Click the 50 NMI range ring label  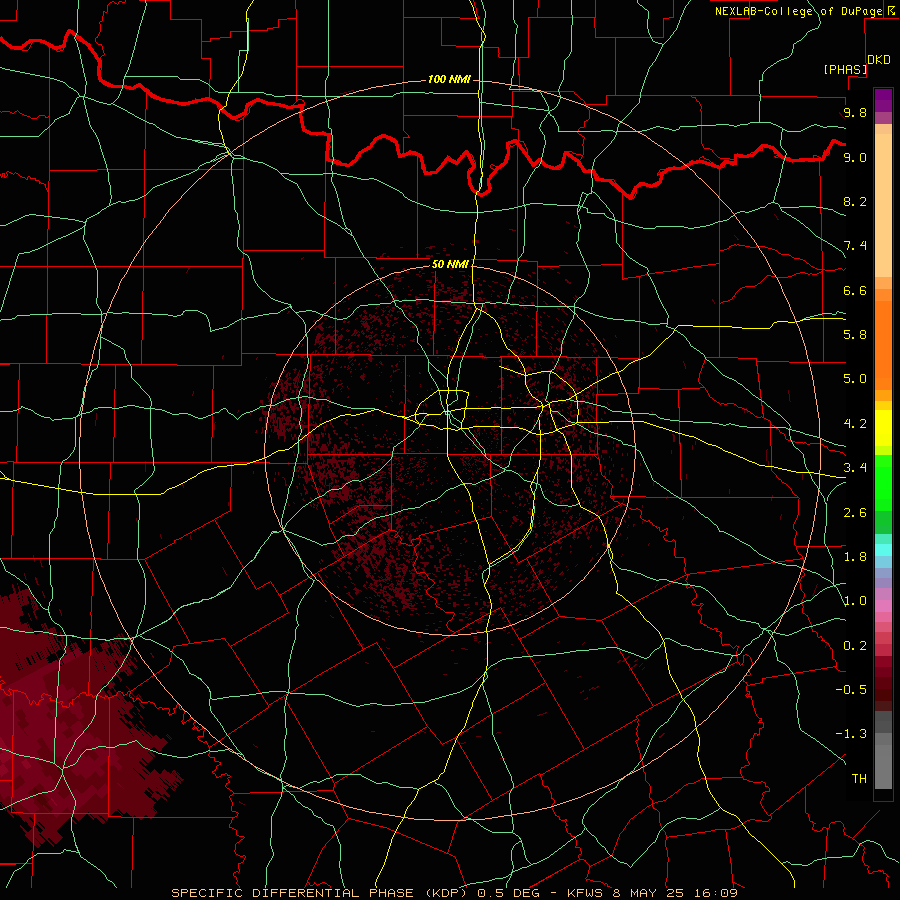pos(450,264)
